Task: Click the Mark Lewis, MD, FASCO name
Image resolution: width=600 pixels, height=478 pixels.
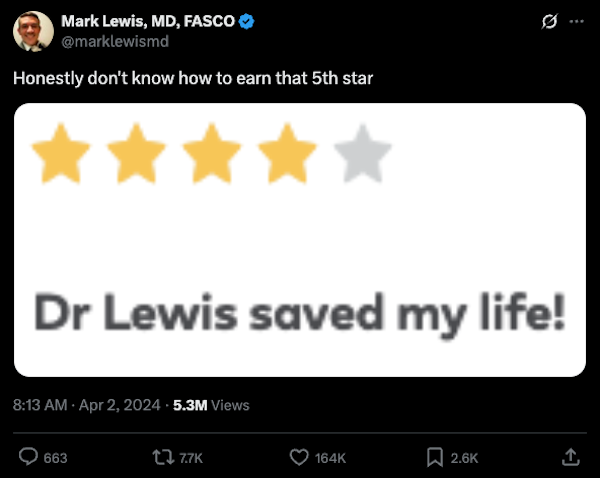Action: 148,22
